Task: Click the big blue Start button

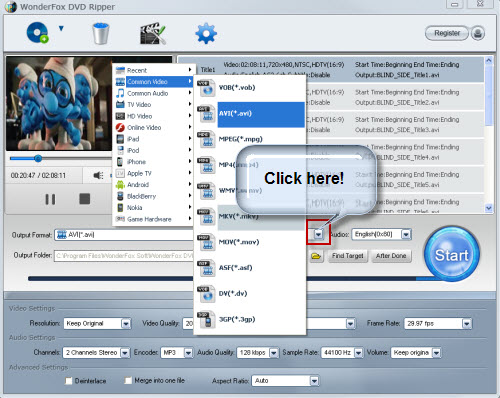Action: pyautogui.click(x=452, y=254)
